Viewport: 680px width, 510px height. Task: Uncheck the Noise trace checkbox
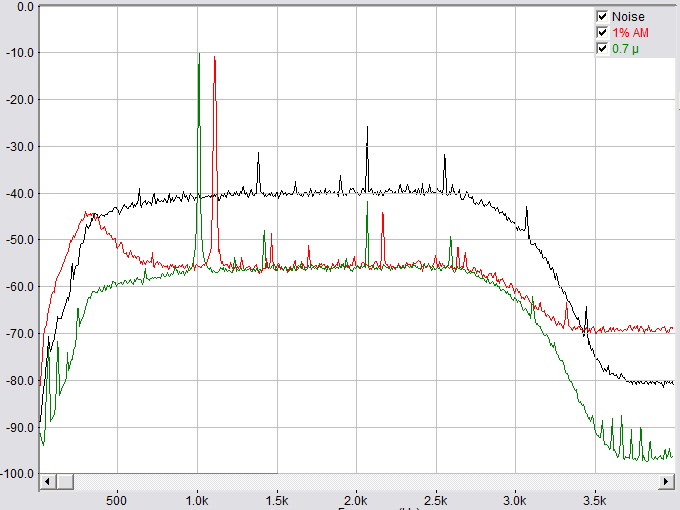click(602, 17)
